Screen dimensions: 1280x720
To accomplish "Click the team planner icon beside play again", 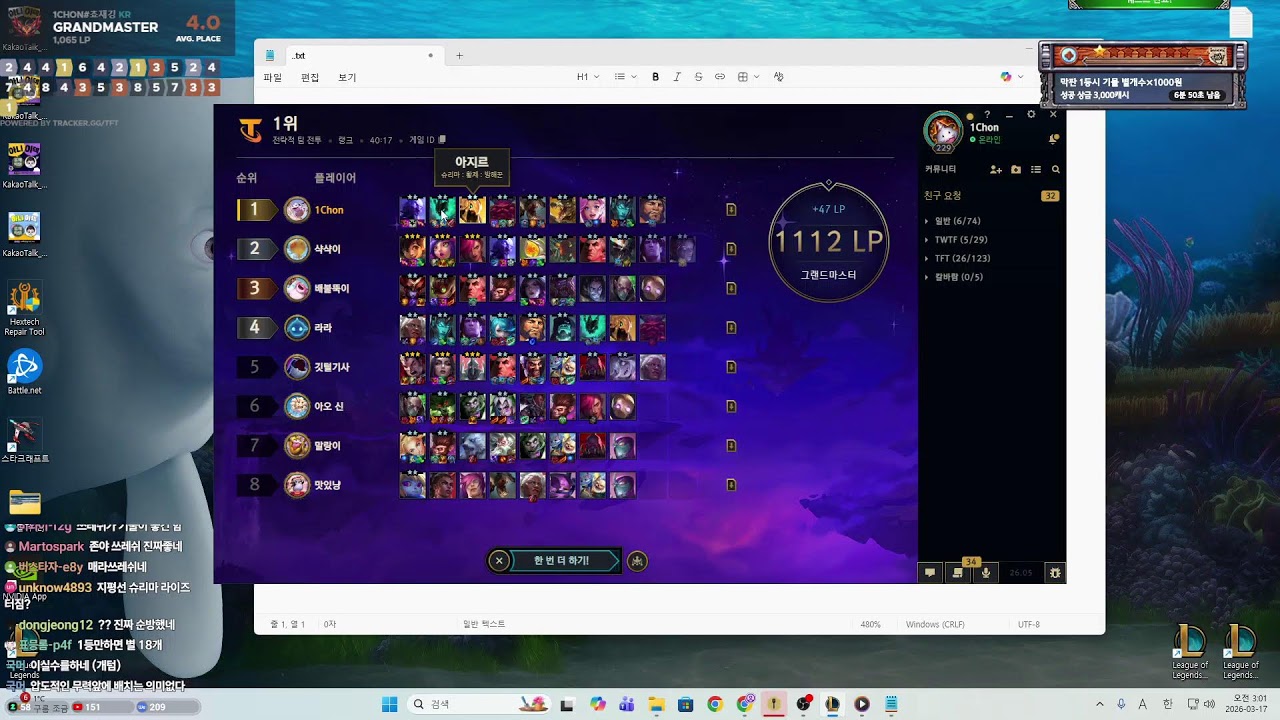I will point(637,561).
